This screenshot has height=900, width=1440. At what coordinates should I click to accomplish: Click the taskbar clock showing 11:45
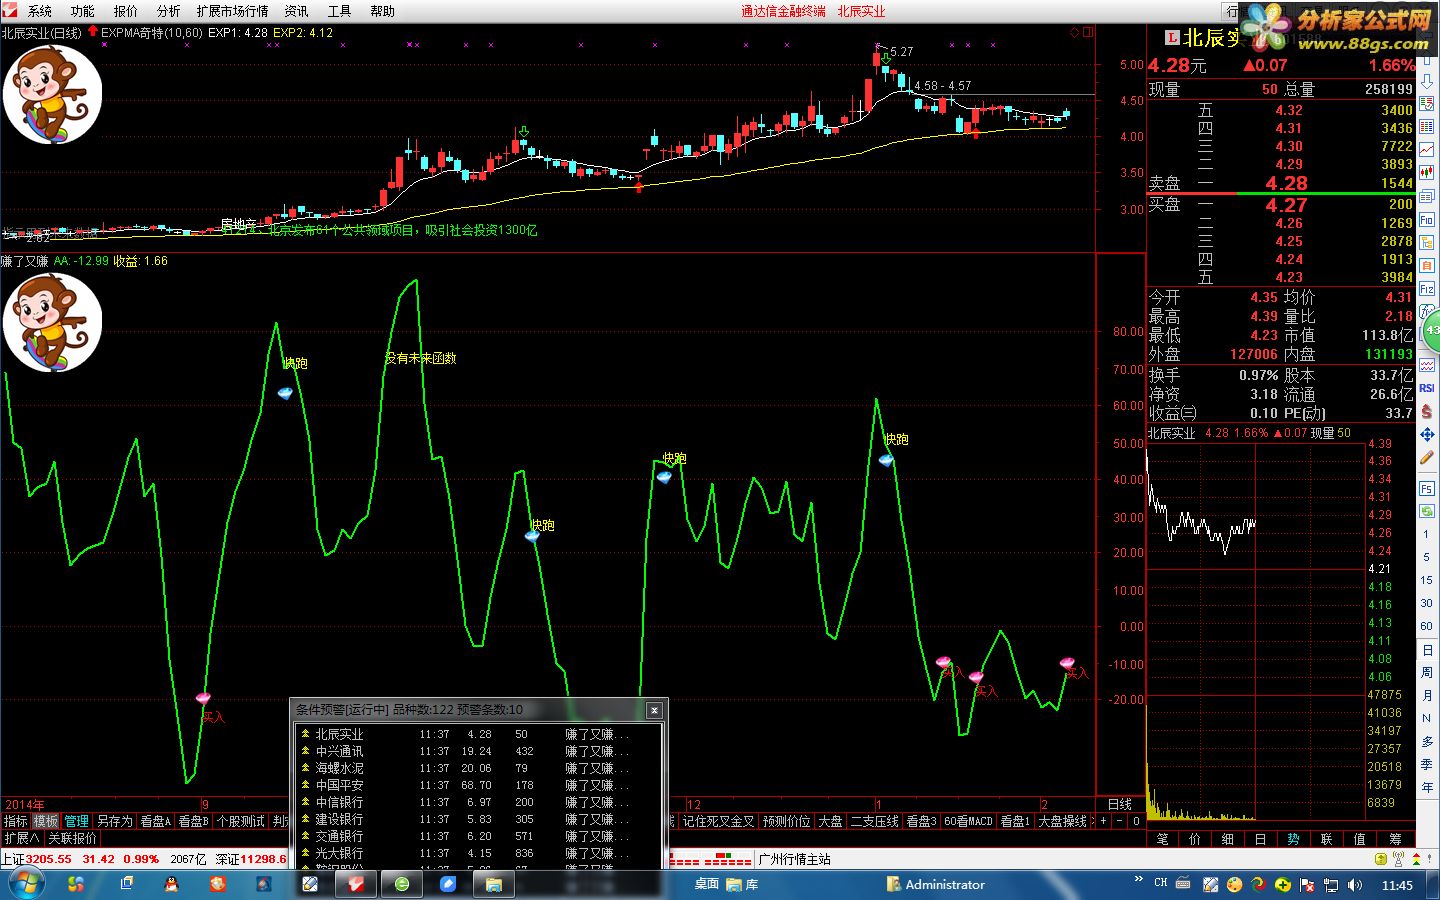[1397, 885]
